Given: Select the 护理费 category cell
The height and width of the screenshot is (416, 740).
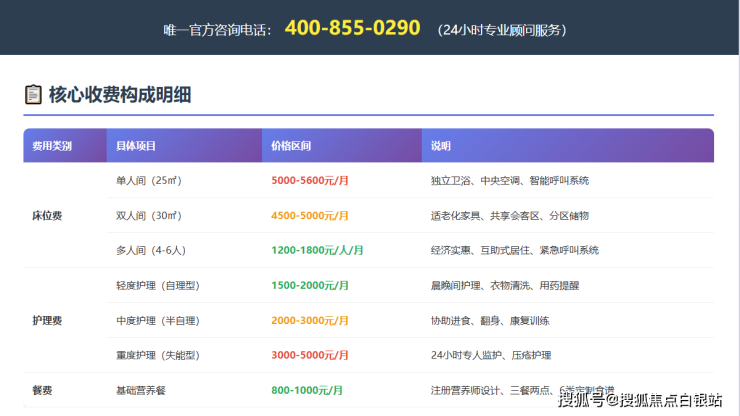Looking at the screenshot, I should [47, 321].
